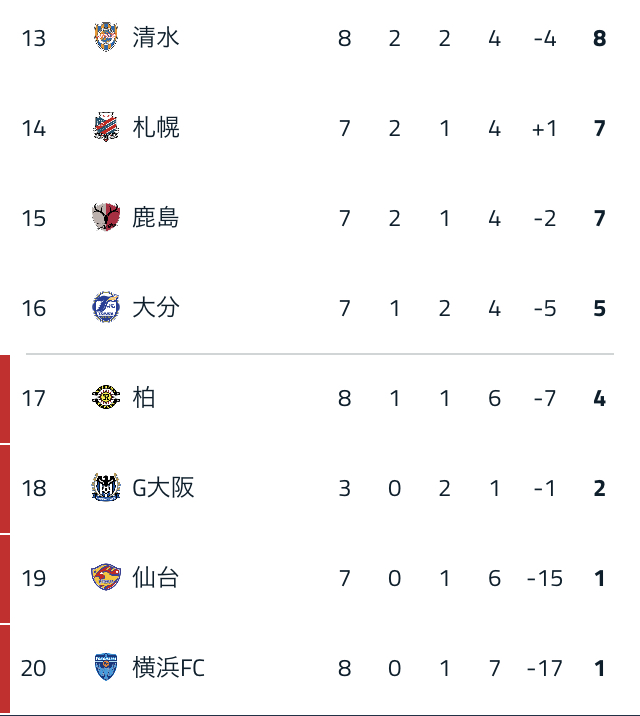
Task: Open the 横浜FC team name link
Action: [169, 667]
